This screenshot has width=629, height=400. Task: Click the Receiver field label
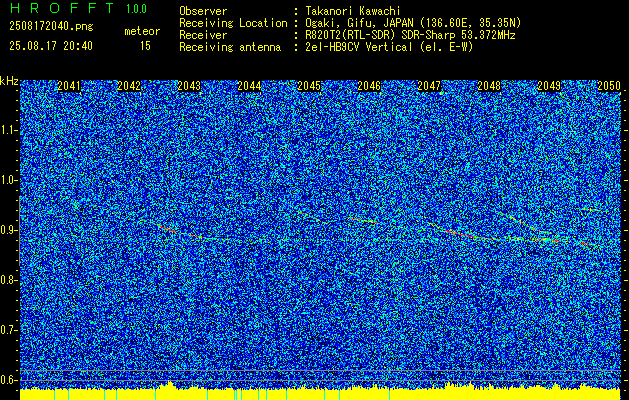[x=203, y=35]
